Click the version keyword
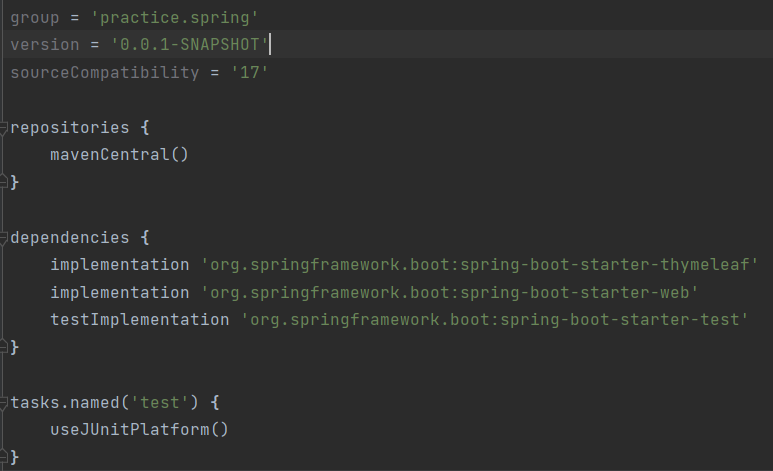The image size is (773, 471). click(45, 45)
